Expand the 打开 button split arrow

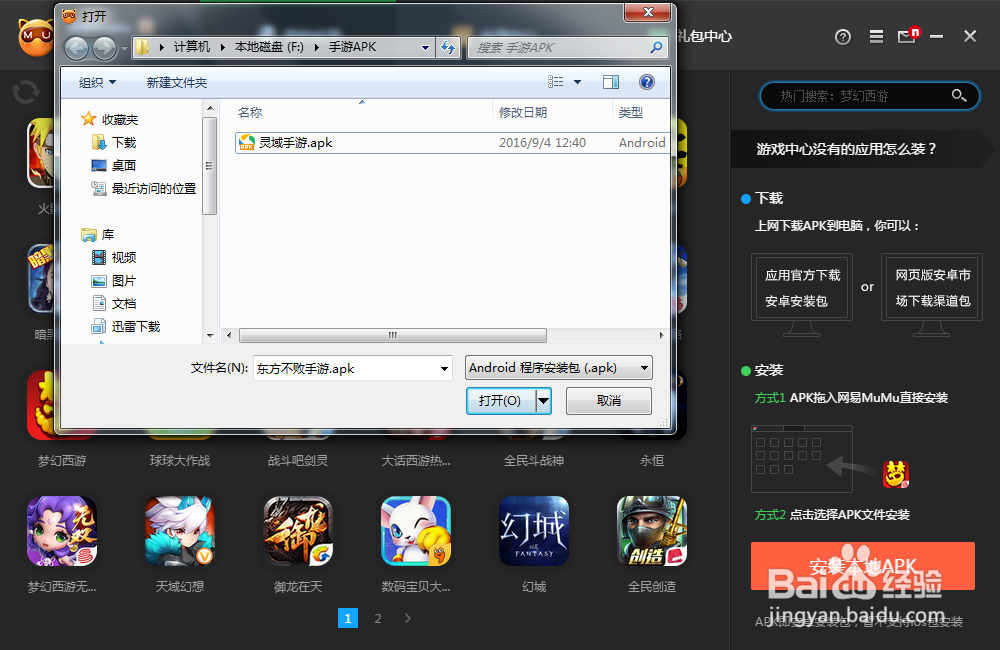[543, 401]
